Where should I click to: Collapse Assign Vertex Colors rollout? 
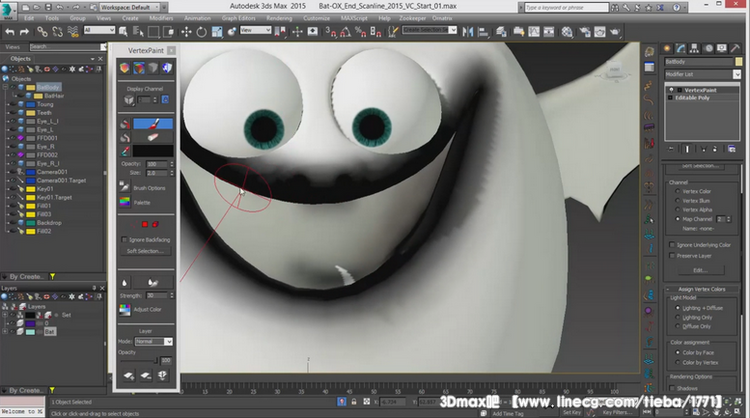701,289
